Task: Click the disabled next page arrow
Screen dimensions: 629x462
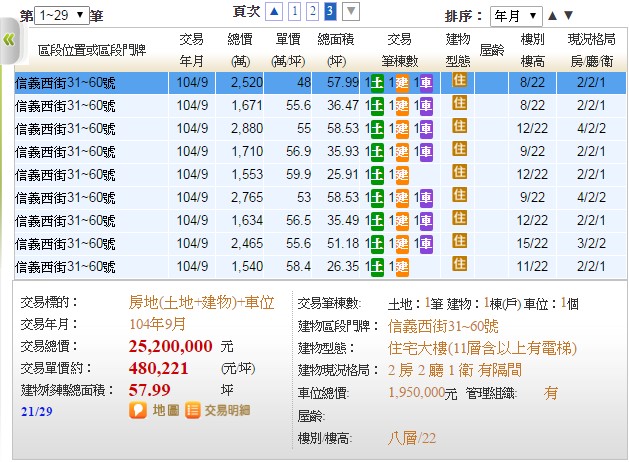Action: pyautogui.click(x=351, y=11)
